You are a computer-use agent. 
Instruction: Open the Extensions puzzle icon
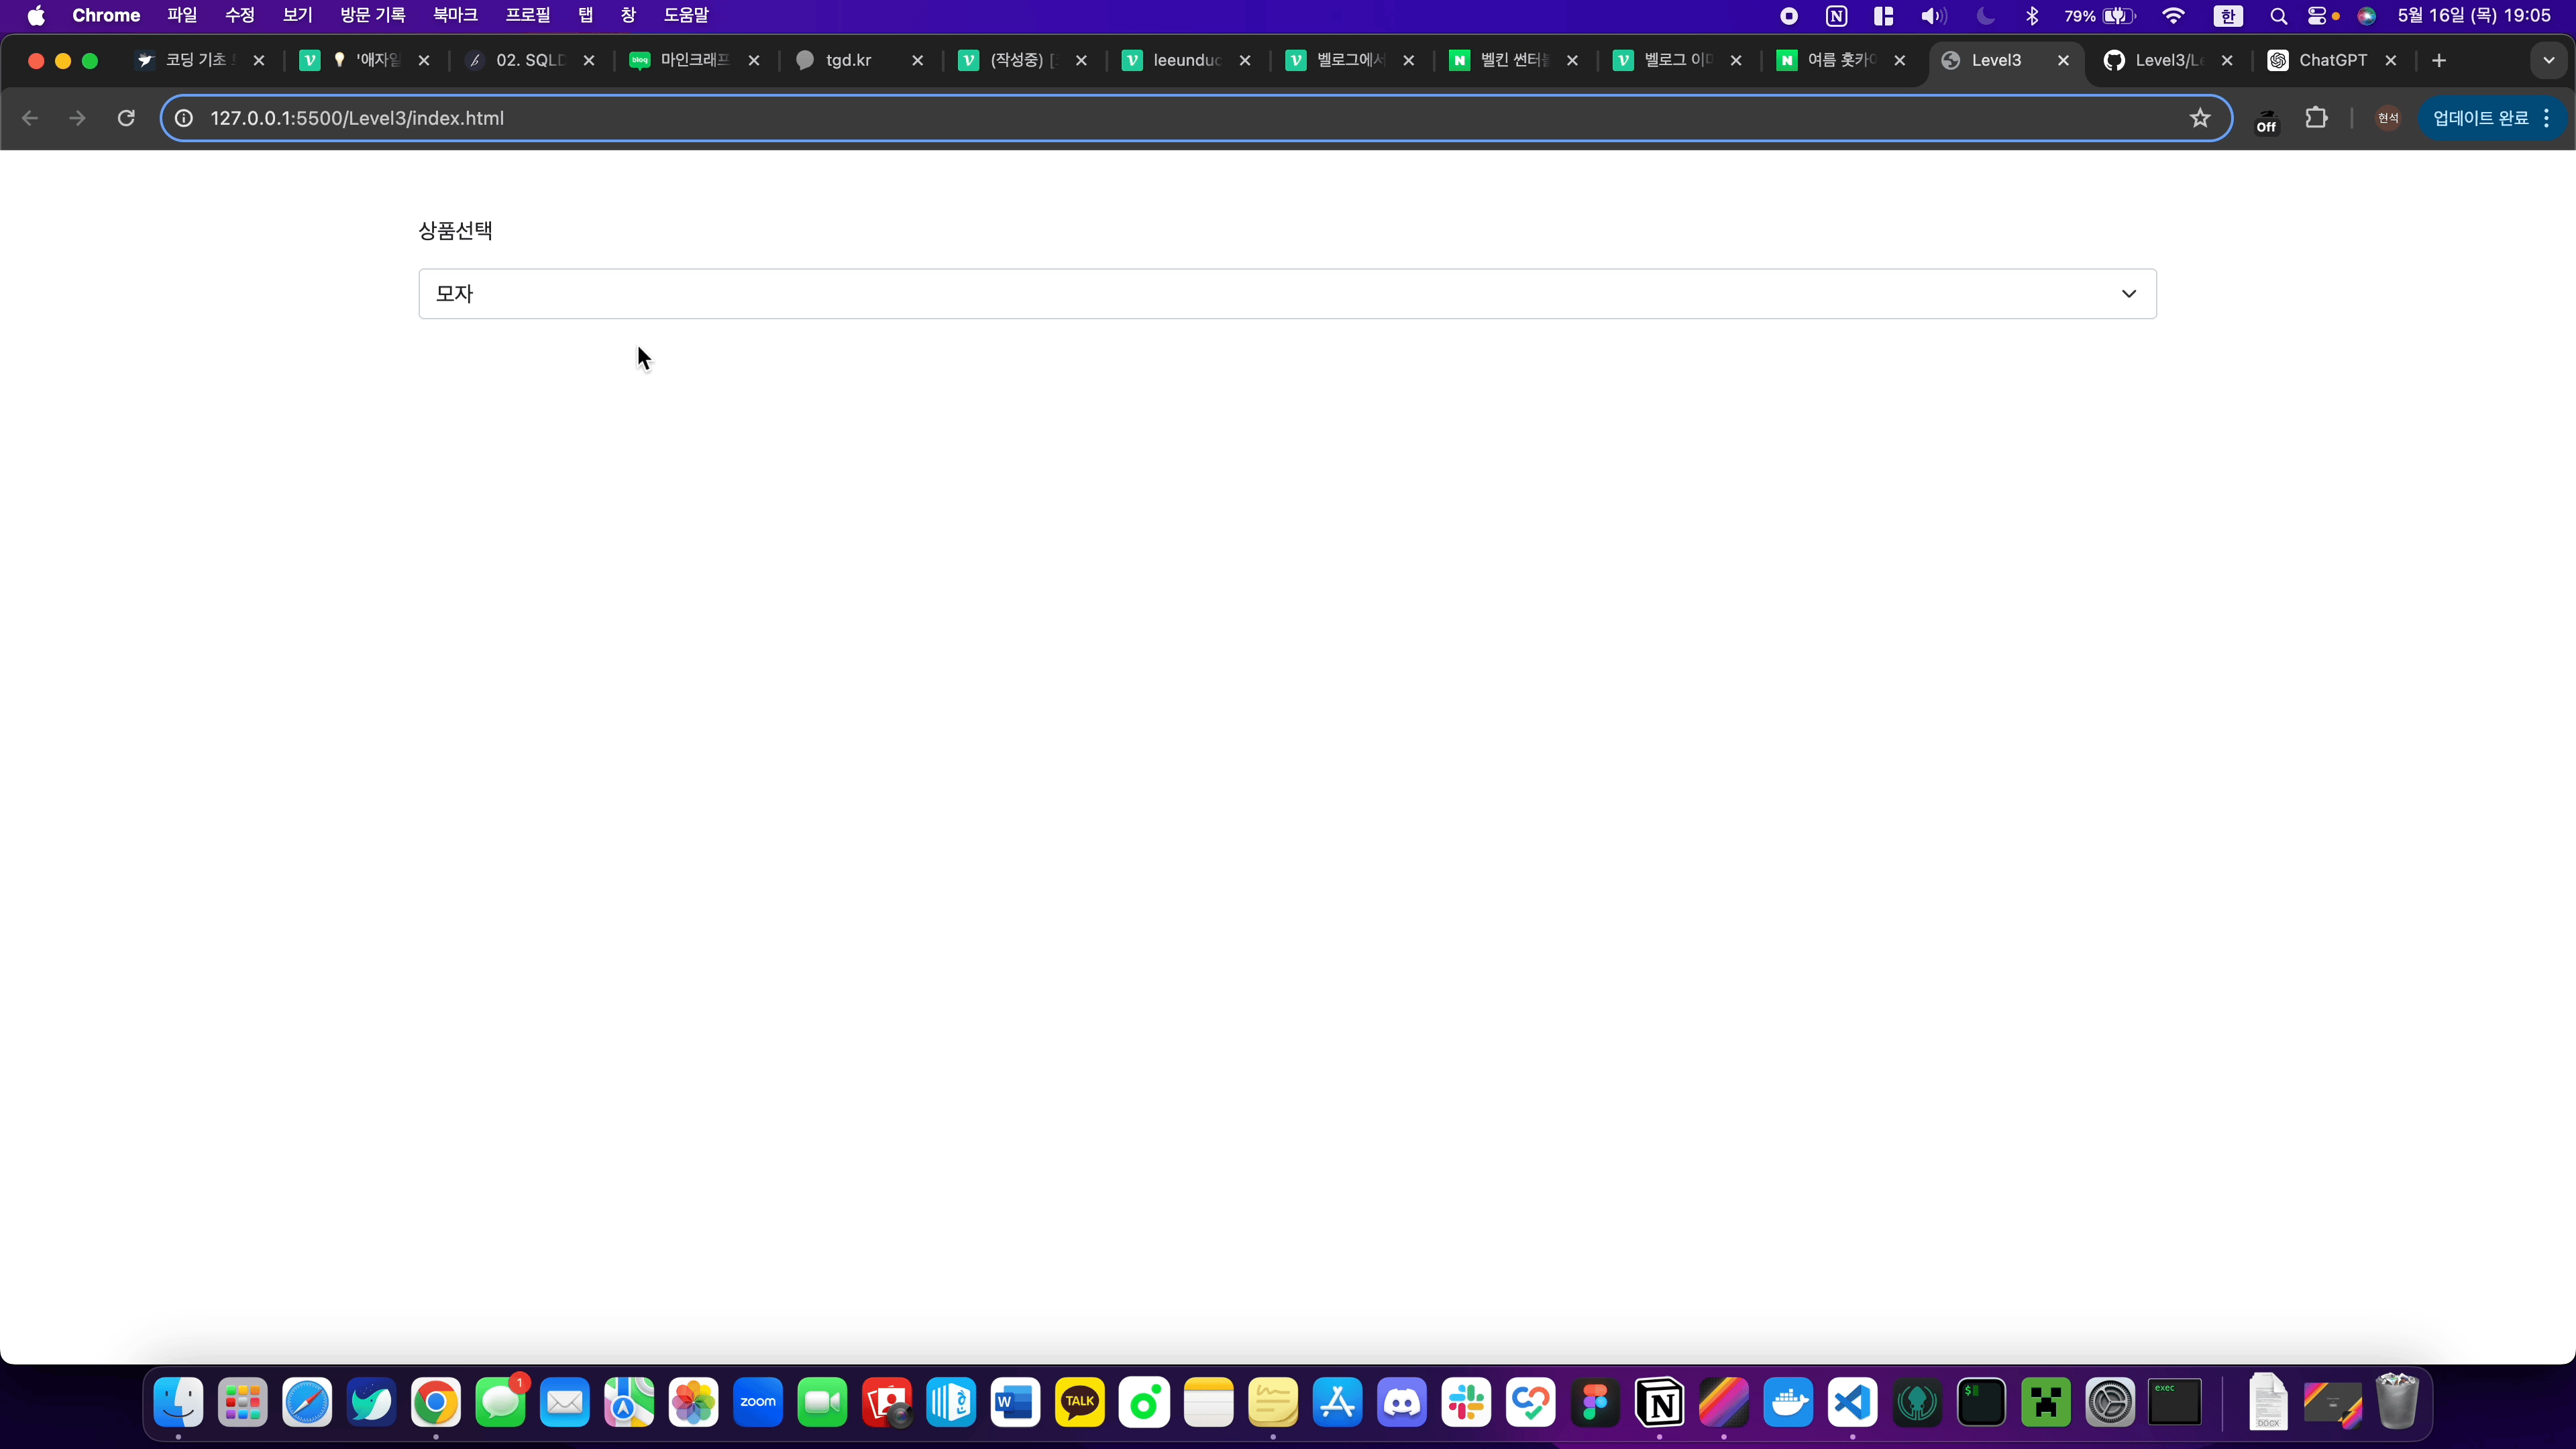coord(2316,118)
